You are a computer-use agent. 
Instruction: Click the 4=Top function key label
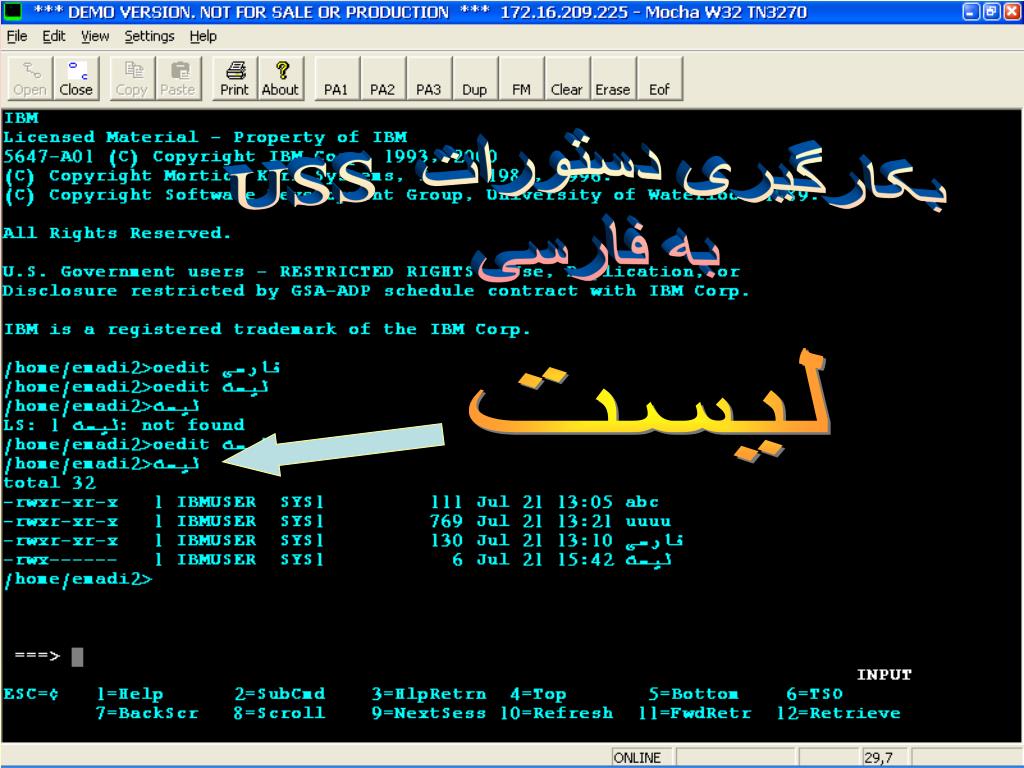click(x=538, y=694)
